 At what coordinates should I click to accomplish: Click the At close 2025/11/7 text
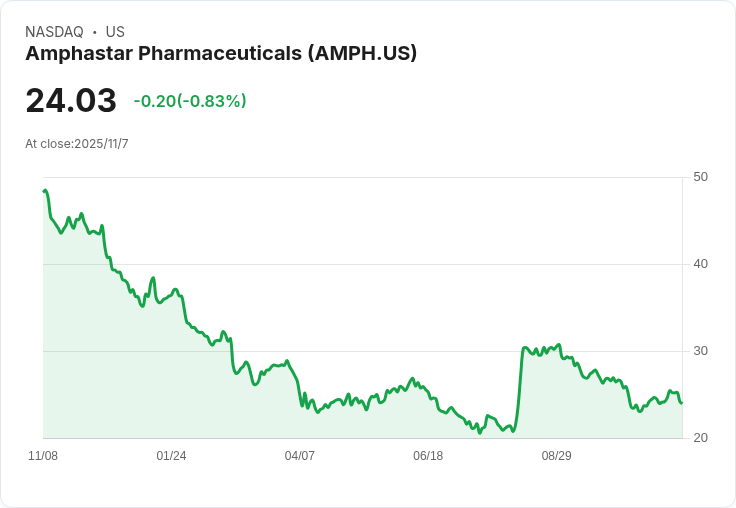(77, 144)
